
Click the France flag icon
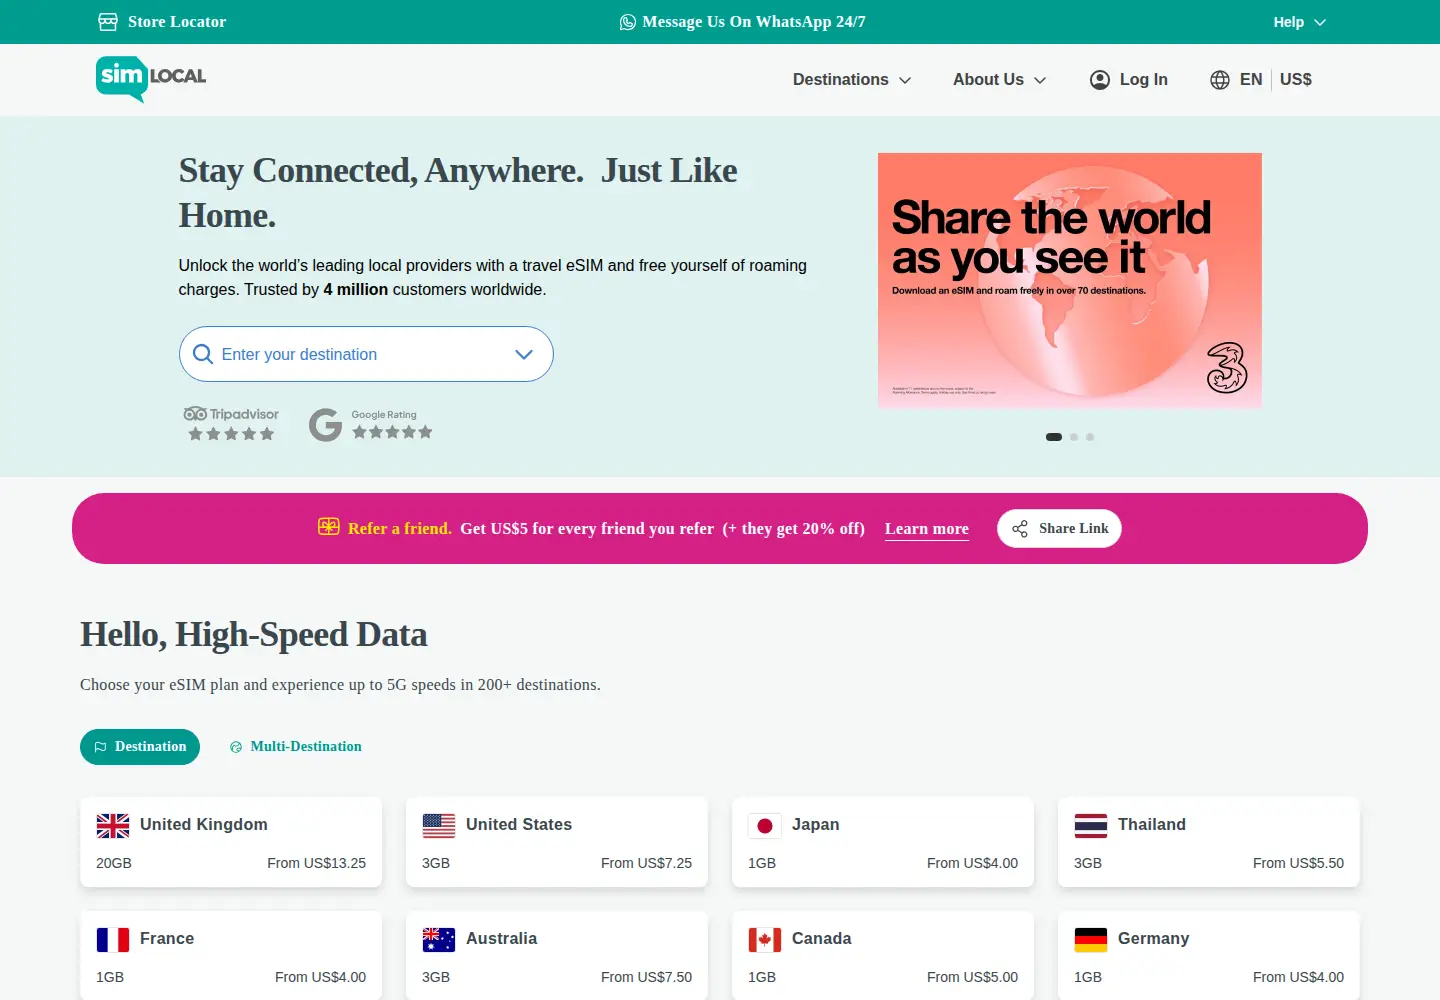point(113,939)
